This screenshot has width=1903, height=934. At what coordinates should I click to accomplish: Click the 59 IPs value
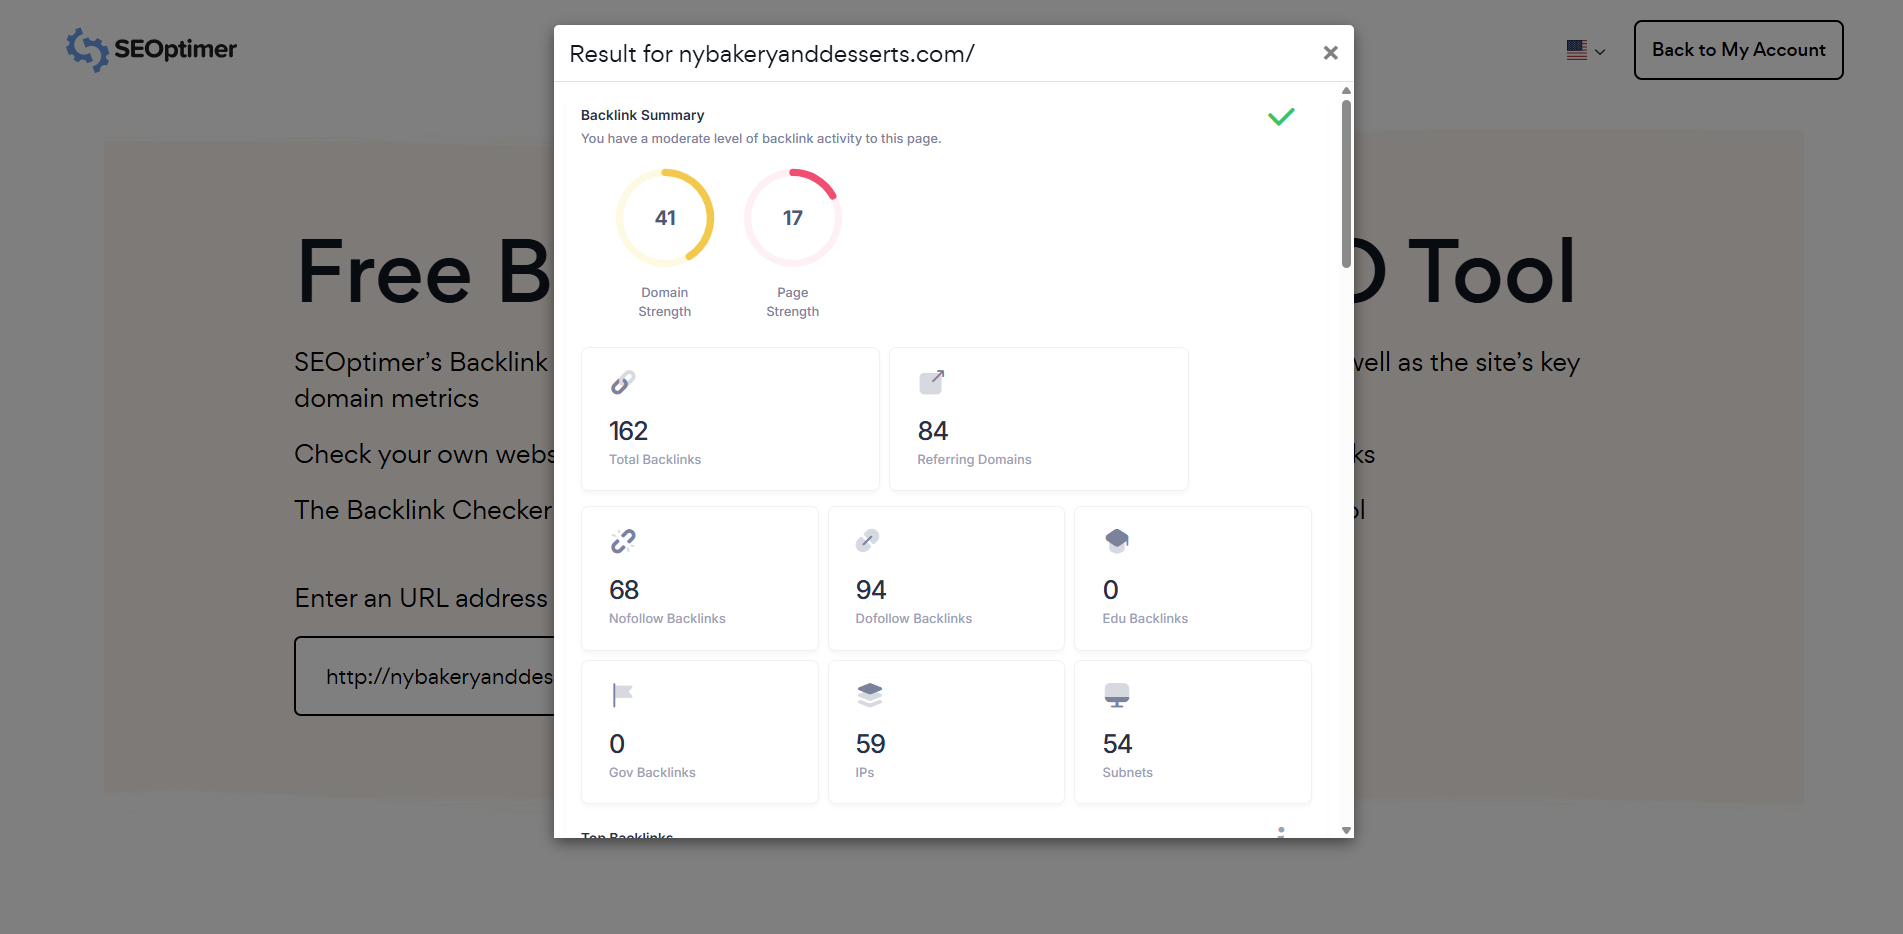[x=871, y=744]
